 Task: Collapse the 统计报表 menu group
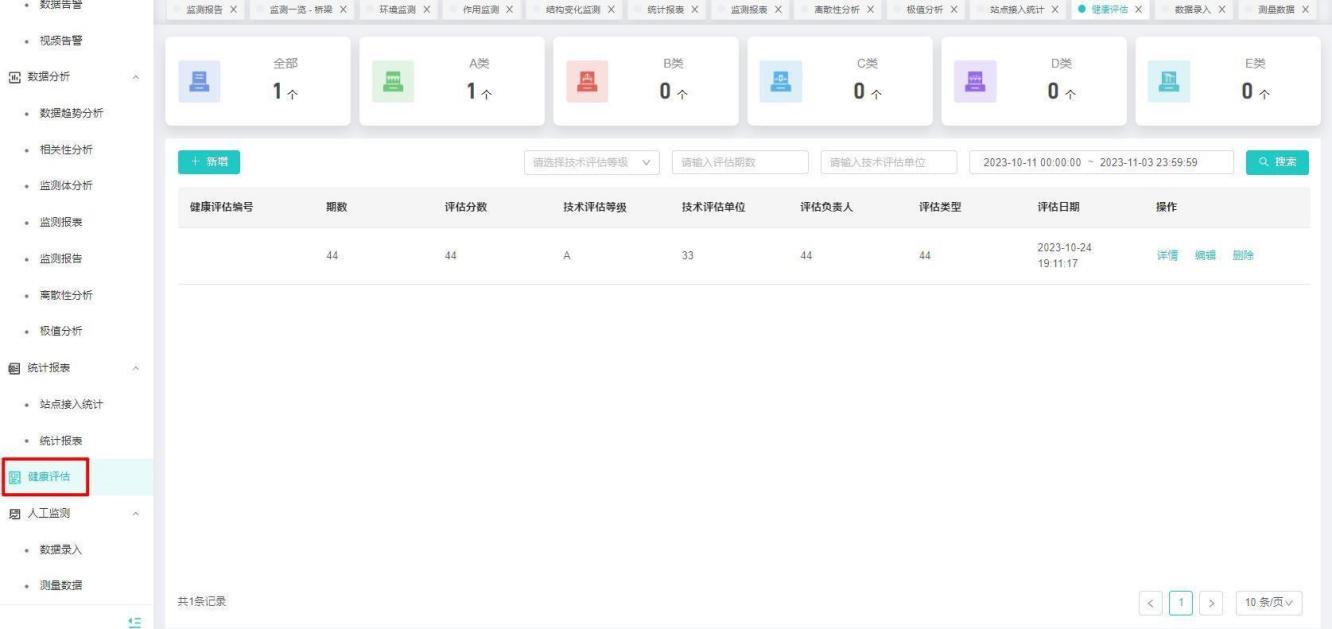135,367
